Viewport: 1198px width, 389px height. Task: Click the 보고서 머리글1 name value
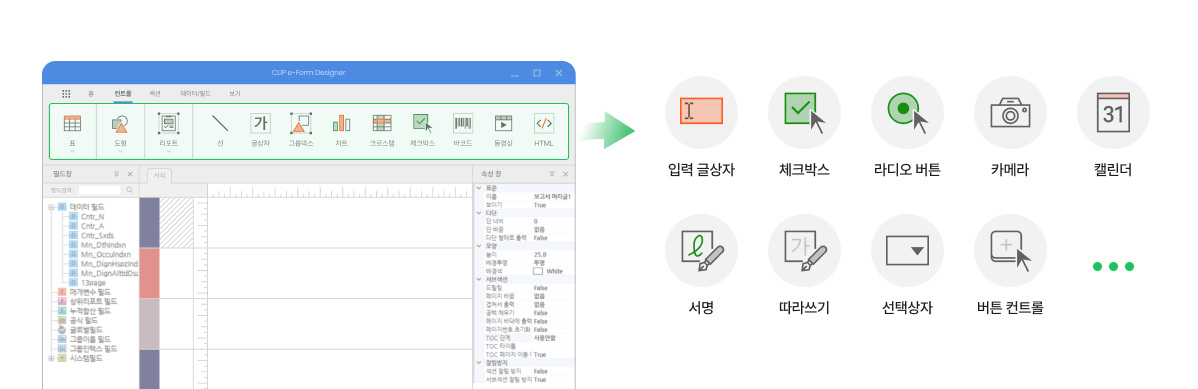552,196
